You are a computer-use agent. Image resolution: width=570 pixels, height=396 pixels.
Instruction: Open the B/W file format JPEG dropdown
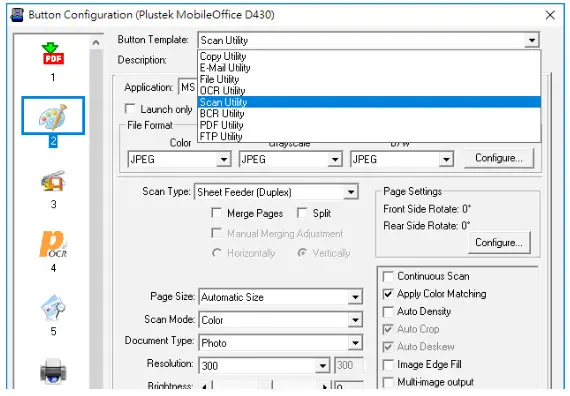pos(446,160)
